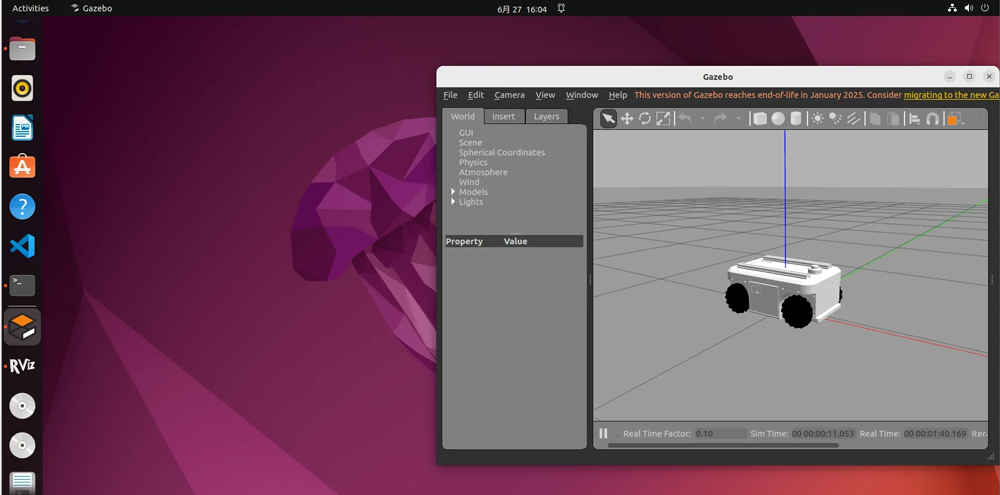Open the Activities overview

tap(31, 8)
